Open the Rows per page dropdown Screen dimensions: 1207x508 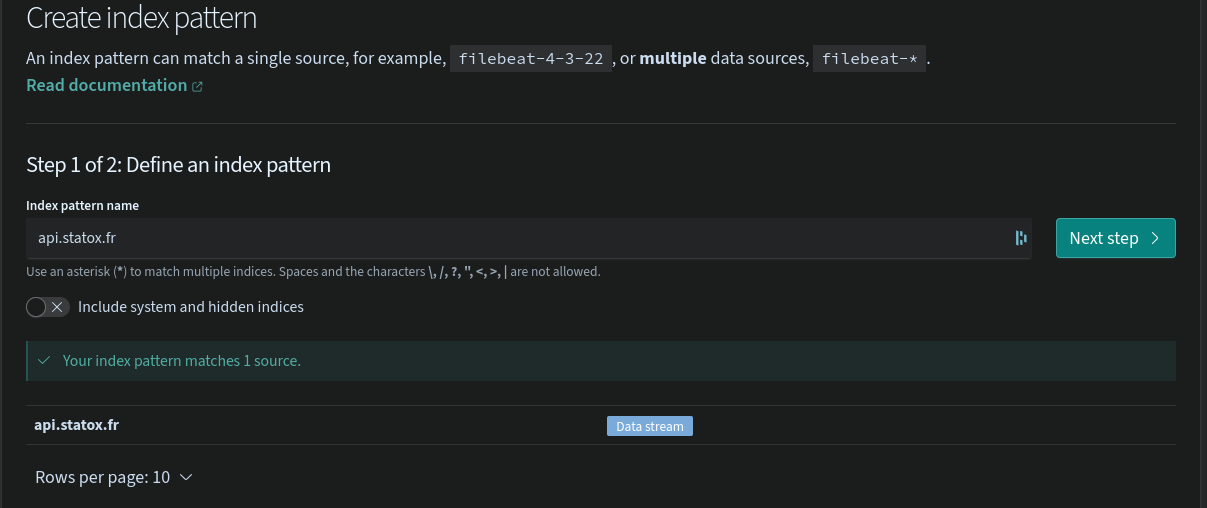pos(113,477)
